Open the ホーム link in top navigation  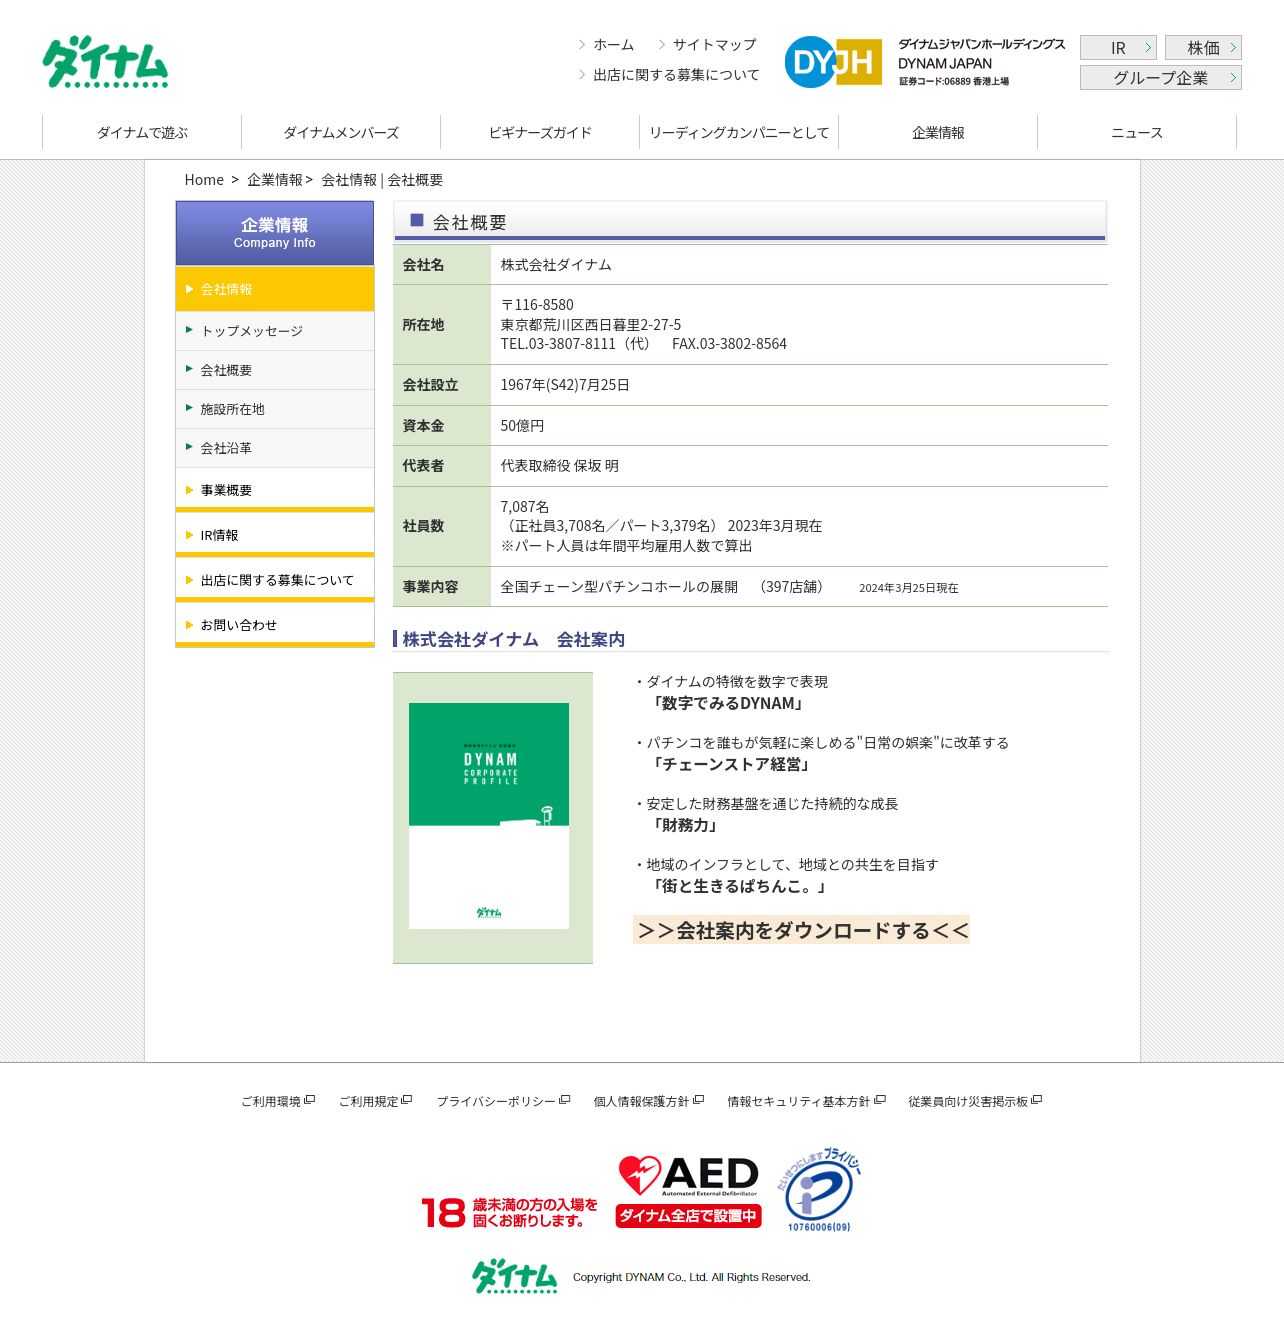pos(613,45)
